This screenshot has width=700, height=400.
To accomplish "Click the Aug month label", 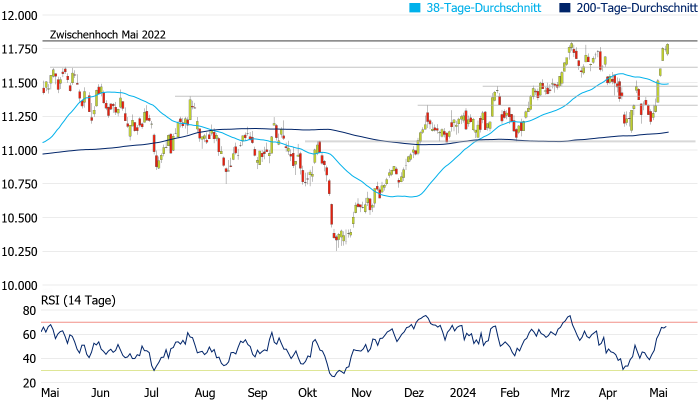I will coord(205,393).
